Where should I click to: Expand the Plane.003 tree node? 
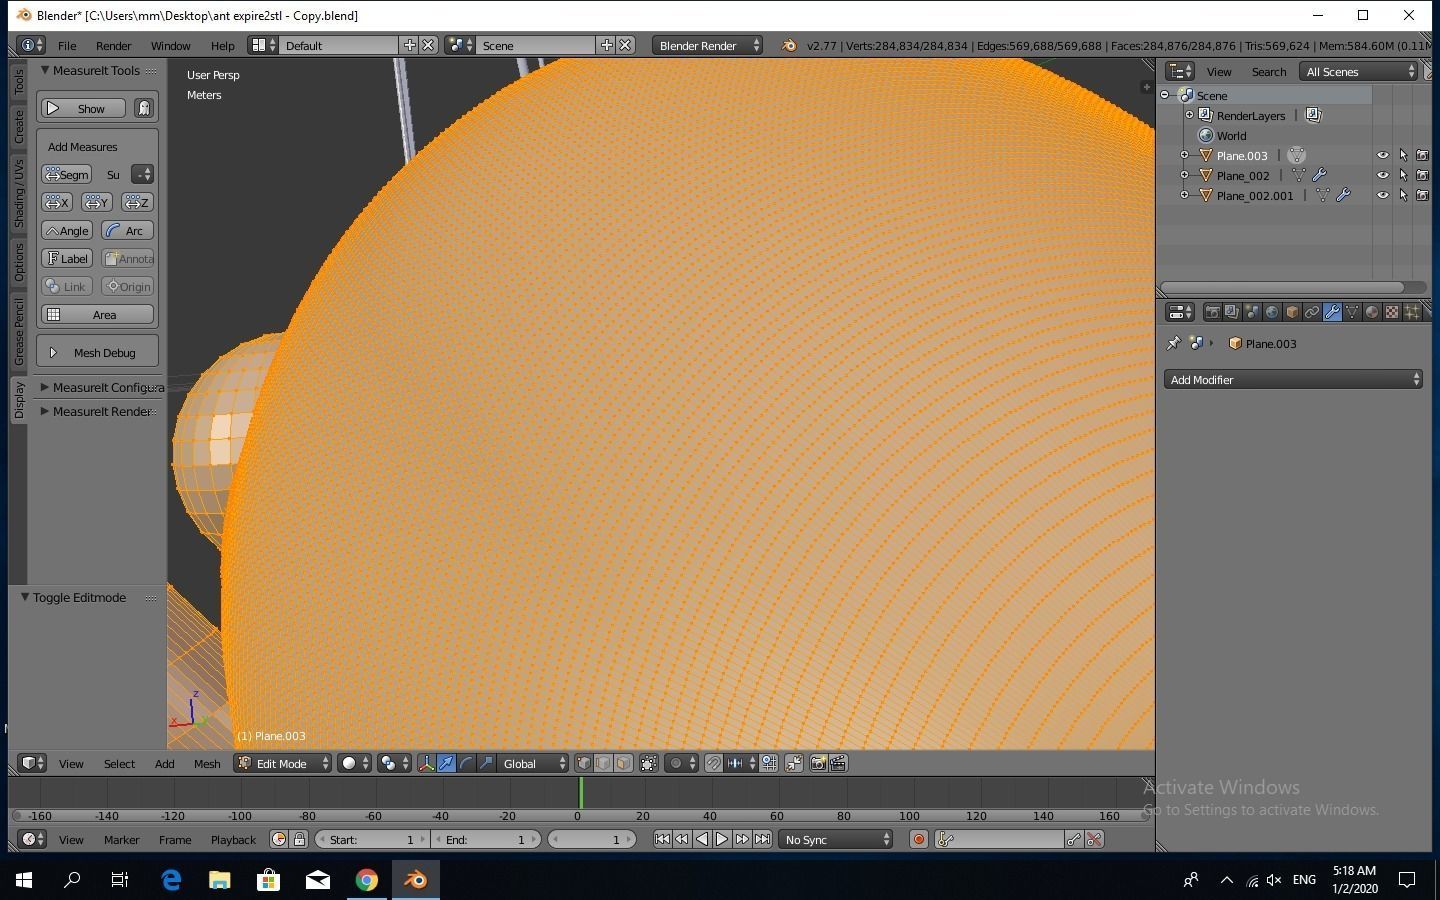(x=1185, y=155)
